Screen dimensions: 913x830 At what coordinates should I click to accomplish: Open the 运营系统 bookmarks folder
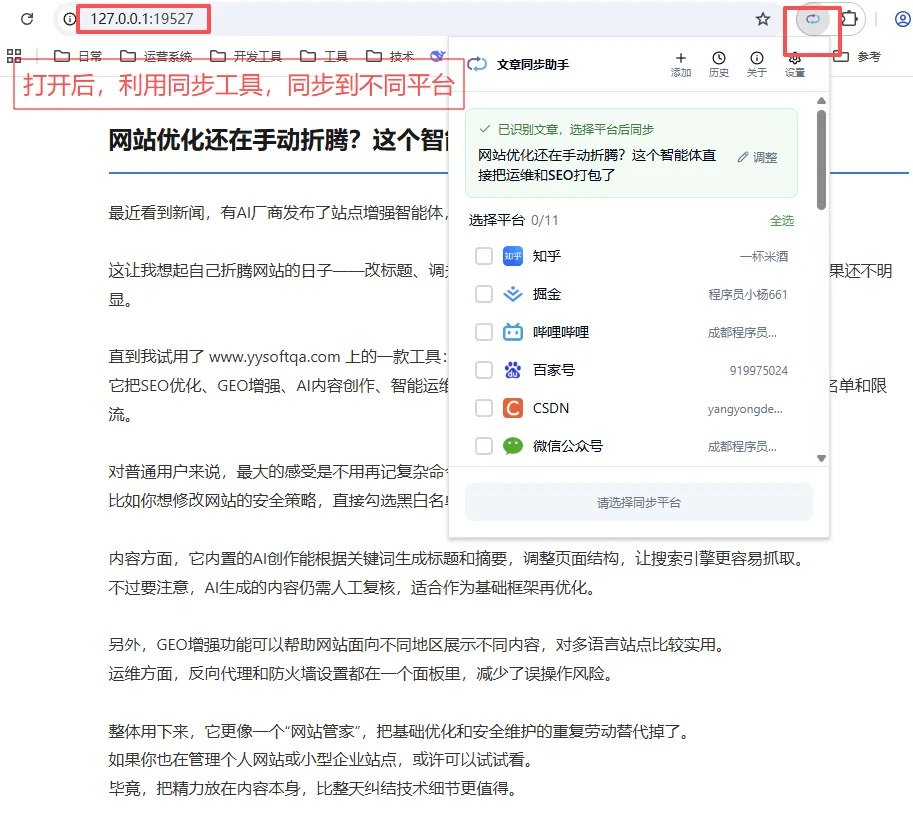[x=156, y=56]
